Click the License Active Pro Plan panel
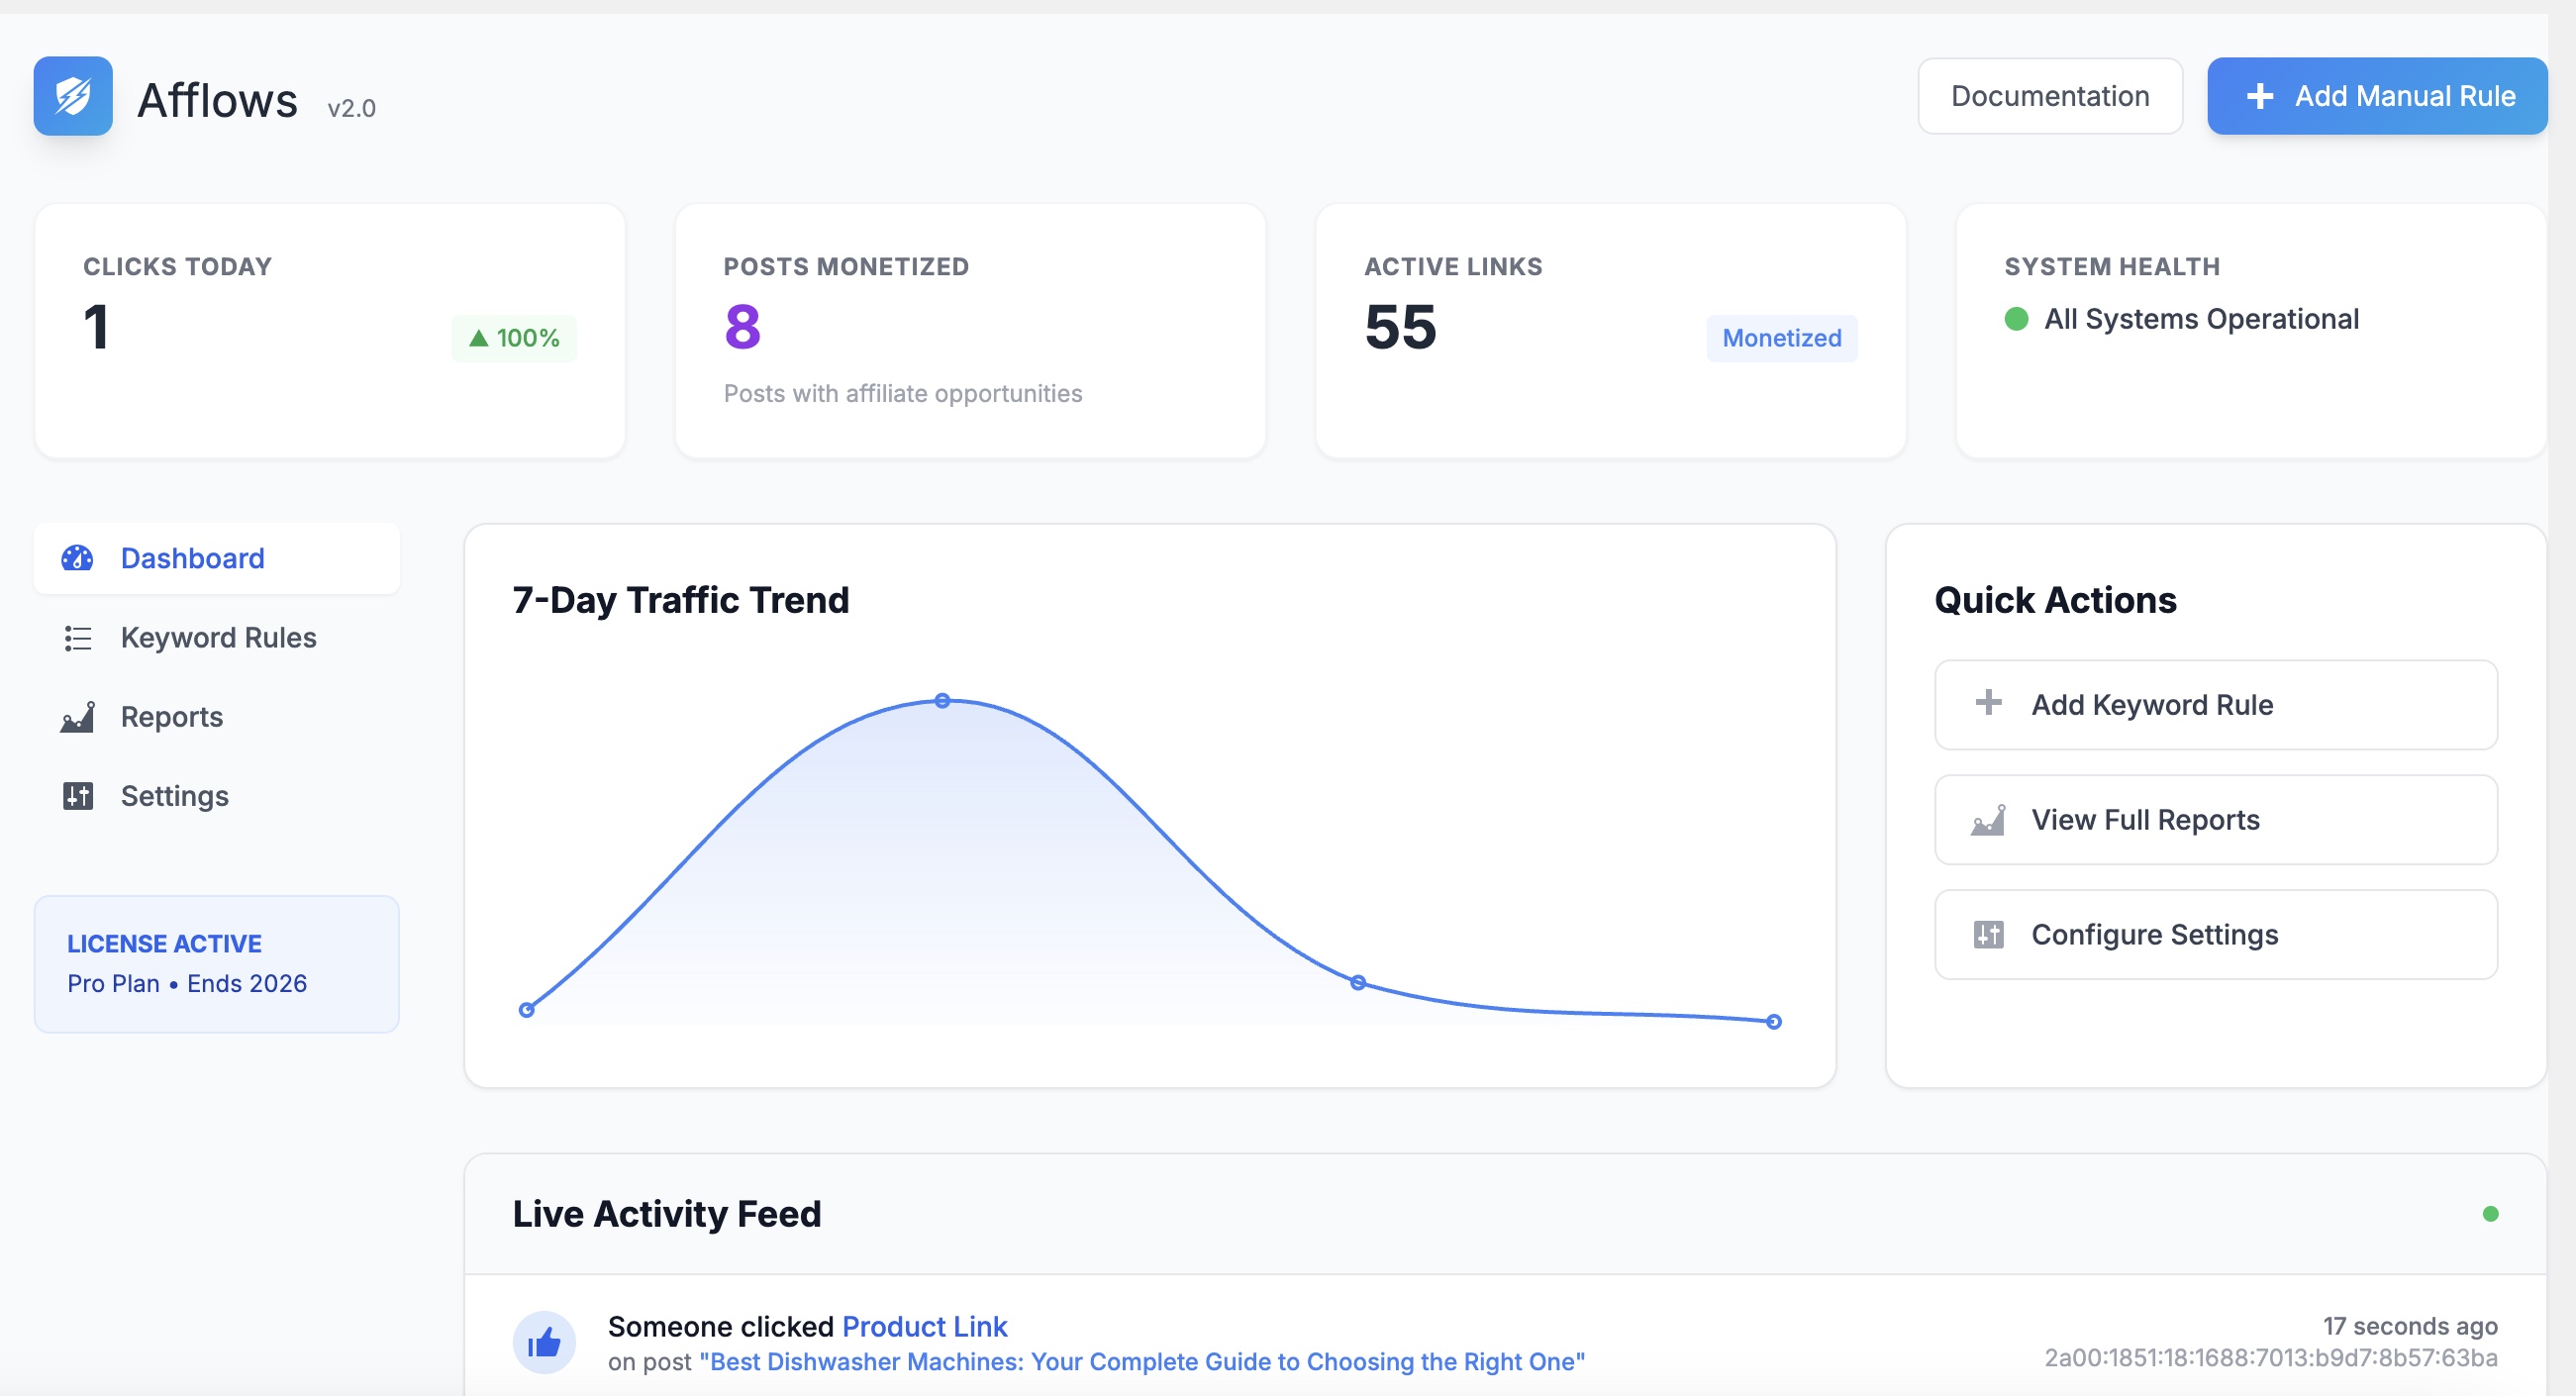The width and height of the screenshot is (2576, 1396). pos(216,962)
